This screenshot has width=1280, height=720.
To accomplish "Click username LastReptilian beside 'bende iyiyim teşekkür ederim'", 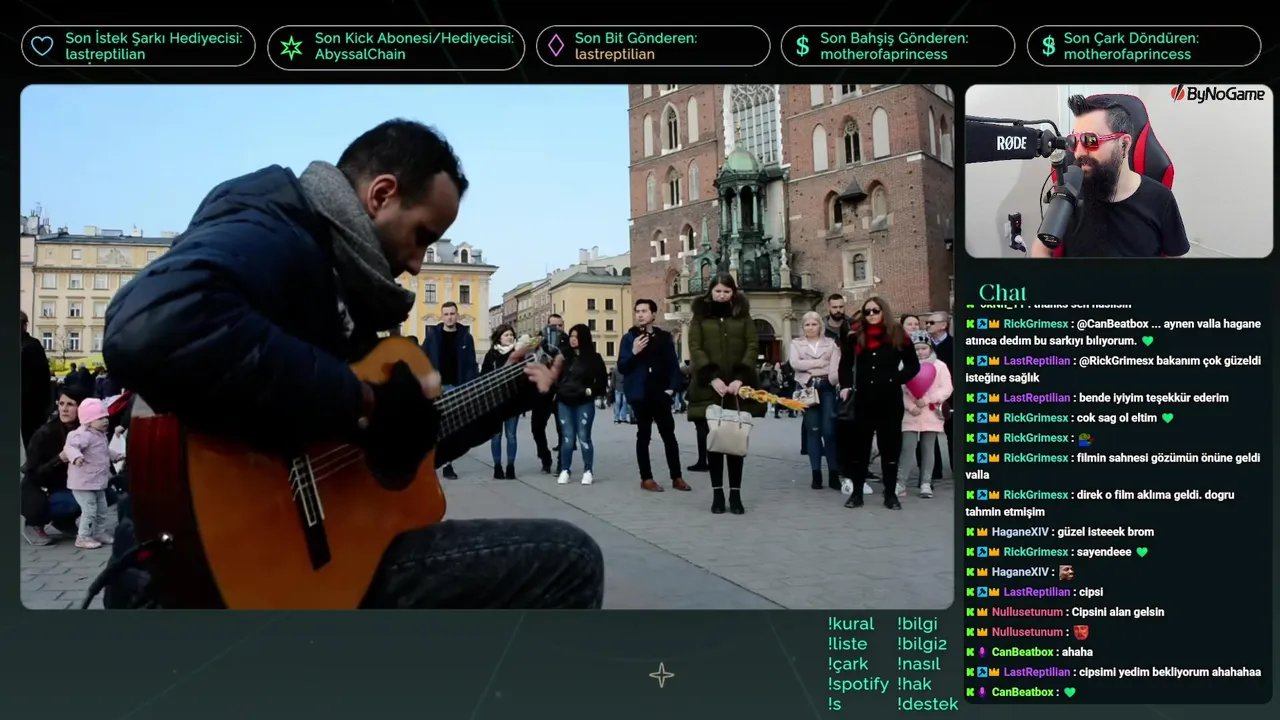I will [x=1037, y=398].
